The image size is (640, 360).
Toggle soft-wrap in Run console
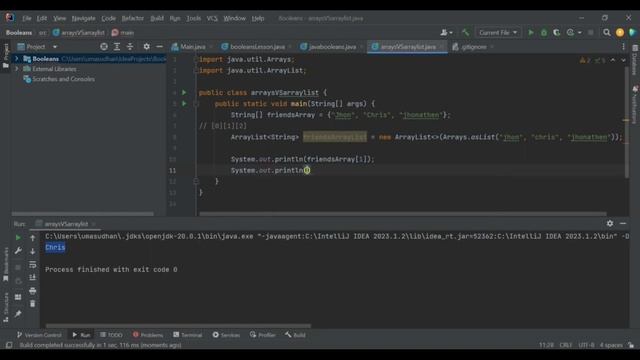[x=33, y=264]
